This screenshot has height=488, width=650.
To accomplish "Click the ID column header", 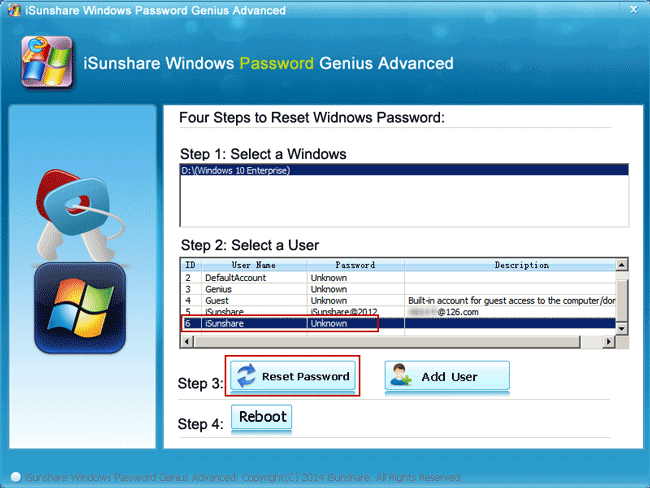I will [191, 265].
